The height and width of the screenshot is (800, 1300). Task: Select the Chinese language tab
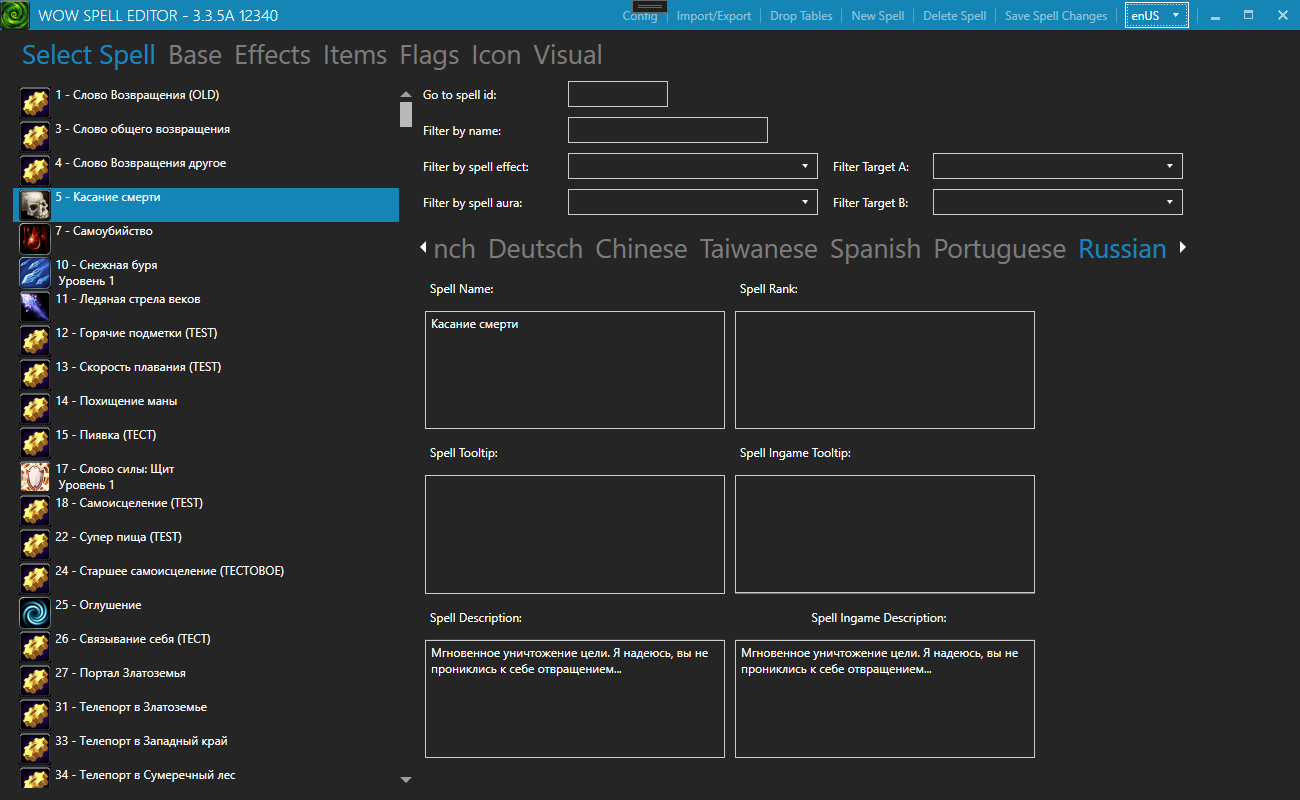point(641,249)
